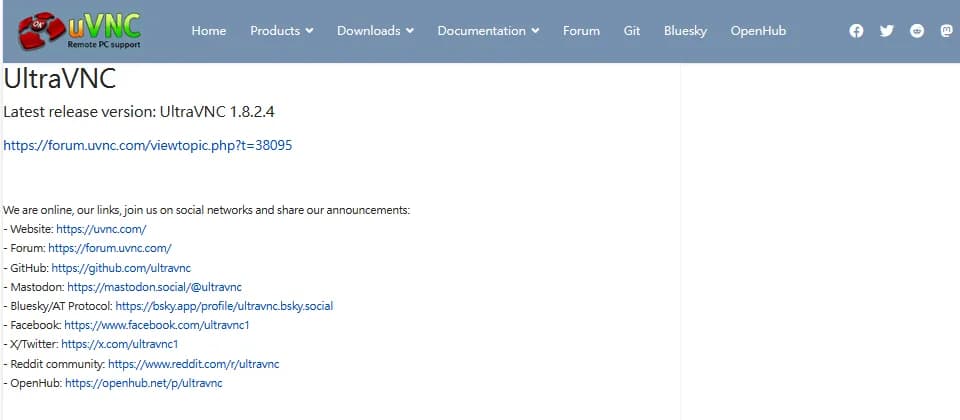Follow the https://uvnc.com/ website link
The height and width of the screenshot is (420, 960).
(101, 229)
